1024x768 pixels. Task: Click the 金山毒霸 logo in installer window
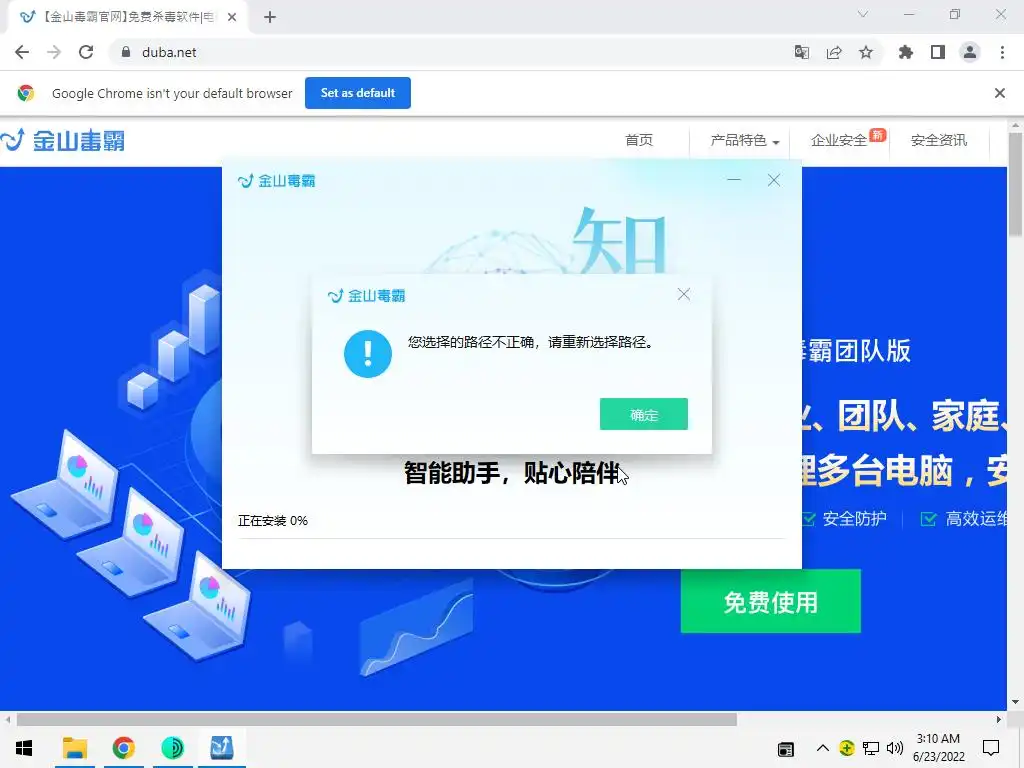click(277, 181)
